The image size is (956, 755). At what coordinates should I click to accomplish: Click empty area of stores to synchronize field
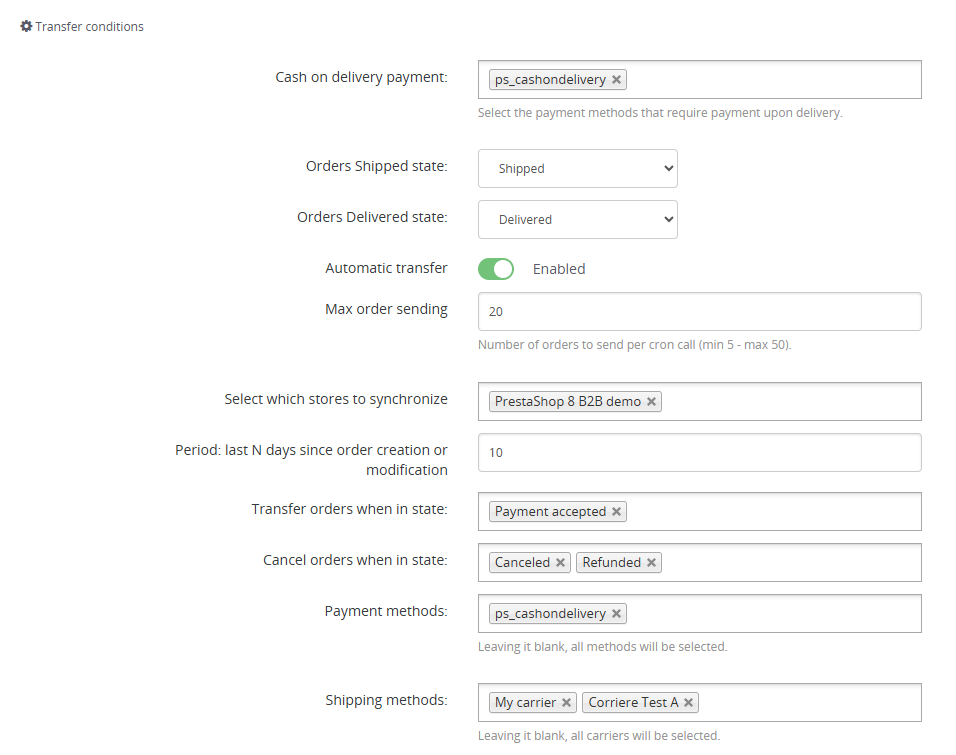pos(790,401)
